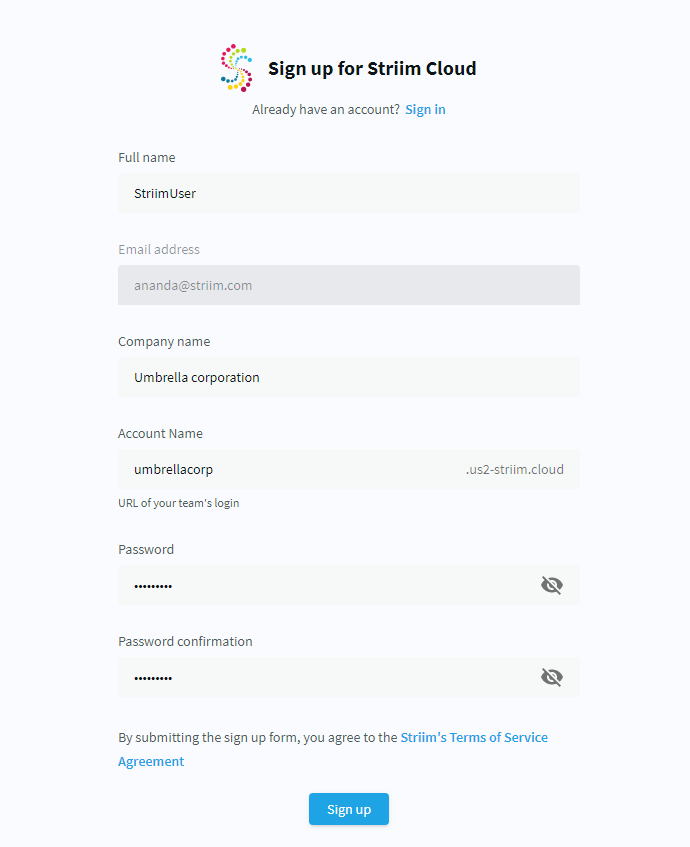The height and width of the screenshot is (847, 690).
Task: Open the Sign in link
Action: pos(425,110)
